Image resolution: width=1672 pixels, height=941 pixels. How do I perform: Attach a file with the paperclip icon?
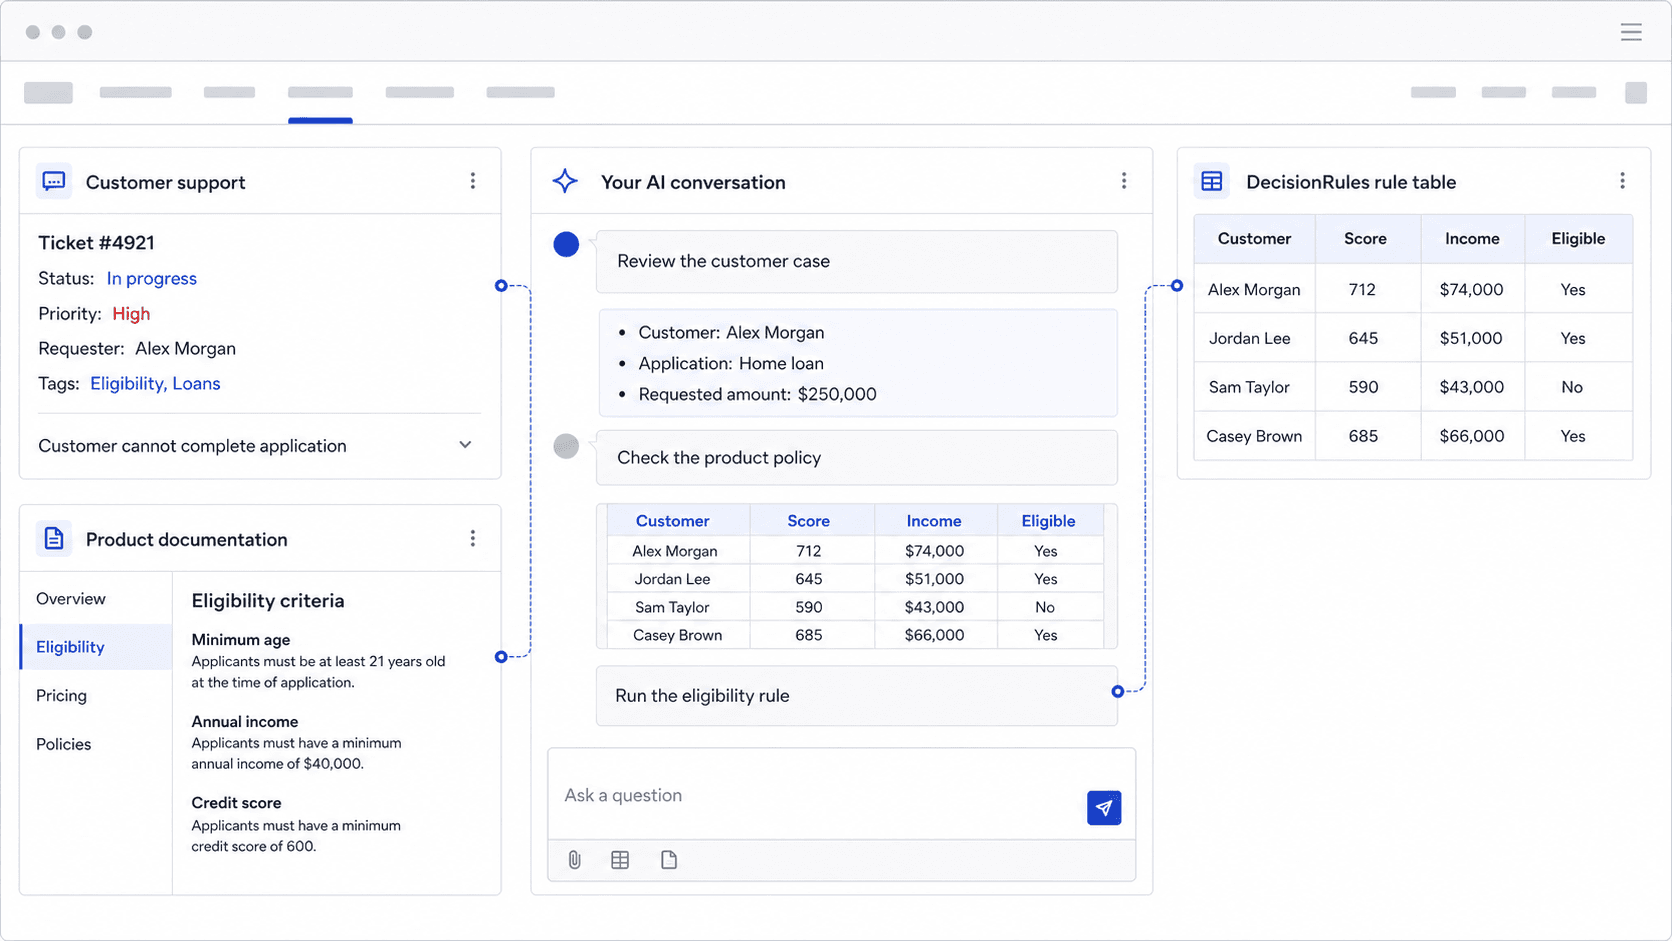(x=575, y=860)
